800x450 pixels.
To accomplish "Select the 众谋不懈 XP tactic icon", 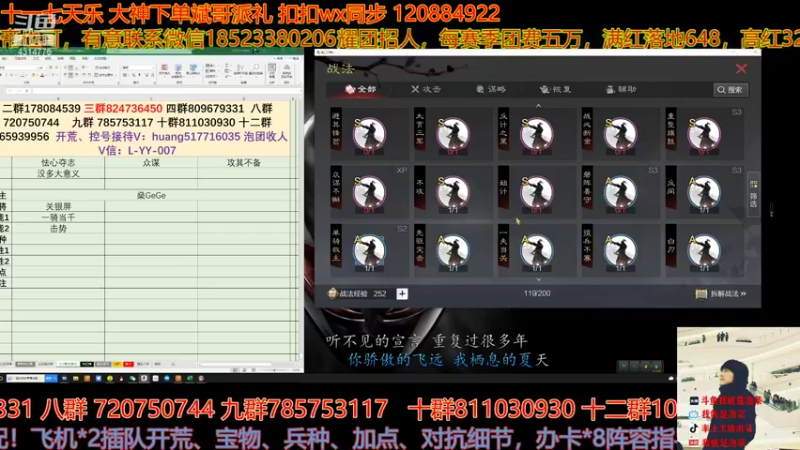I will click(369, 193).
